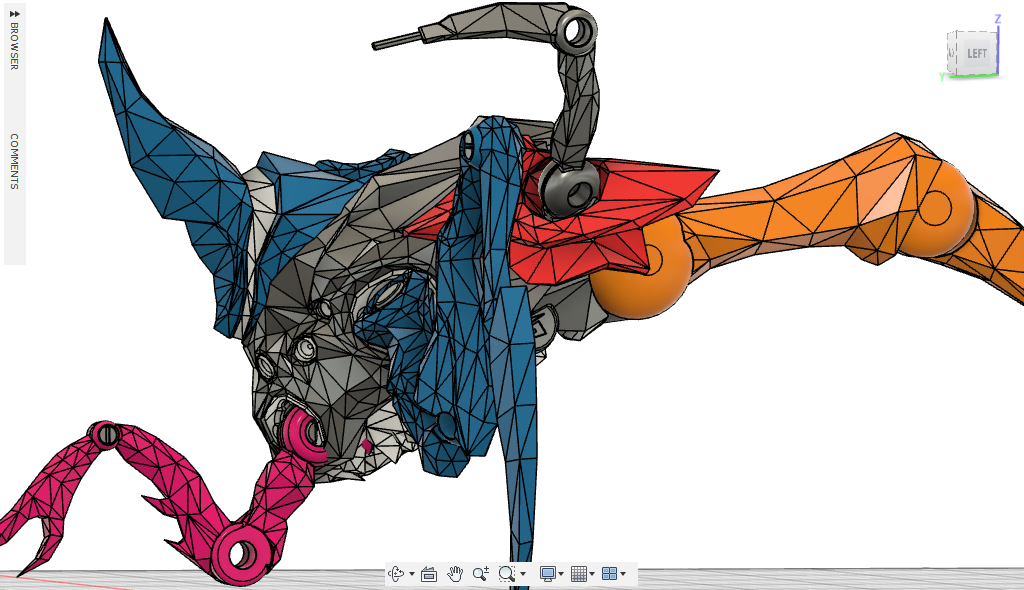Image resolution: width=1024 pixels, height=590 pixels.
Task: Click the Look At icon
Action: pyautogui.click(x=429, y=573)
